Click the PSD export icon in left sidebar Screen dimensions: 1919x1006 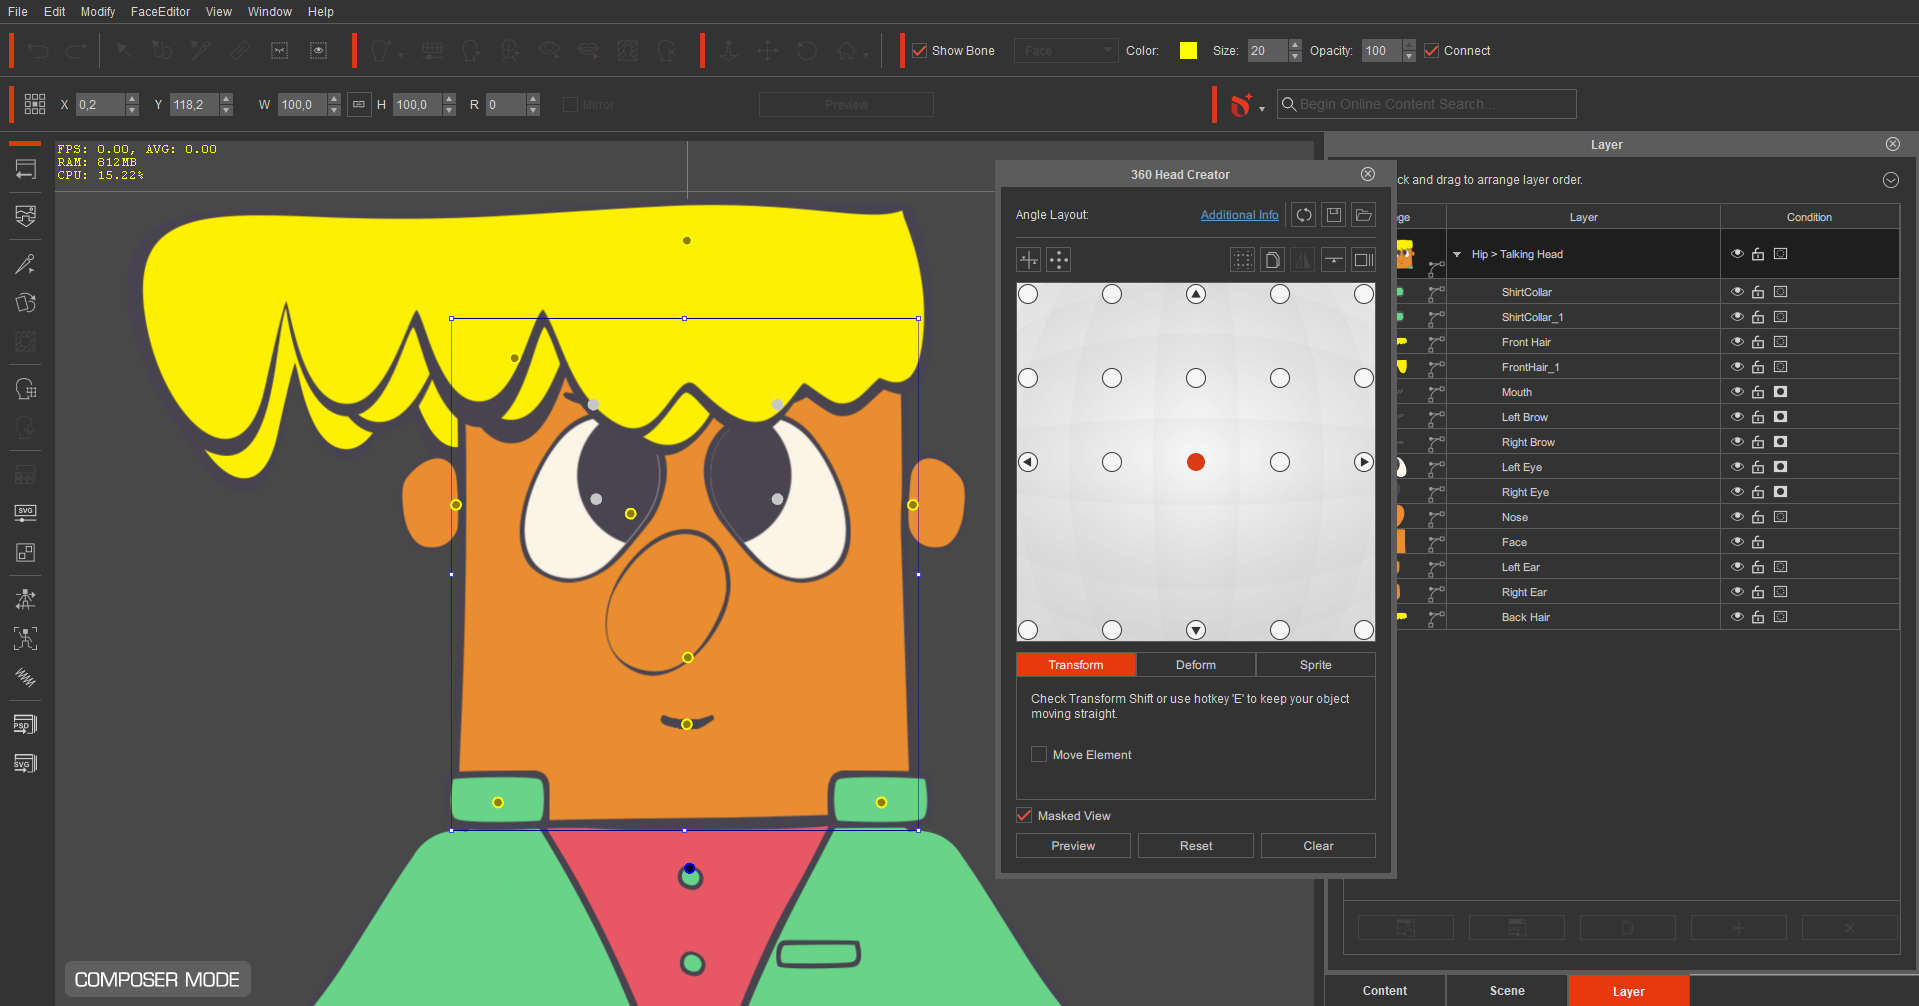[26, 724]
